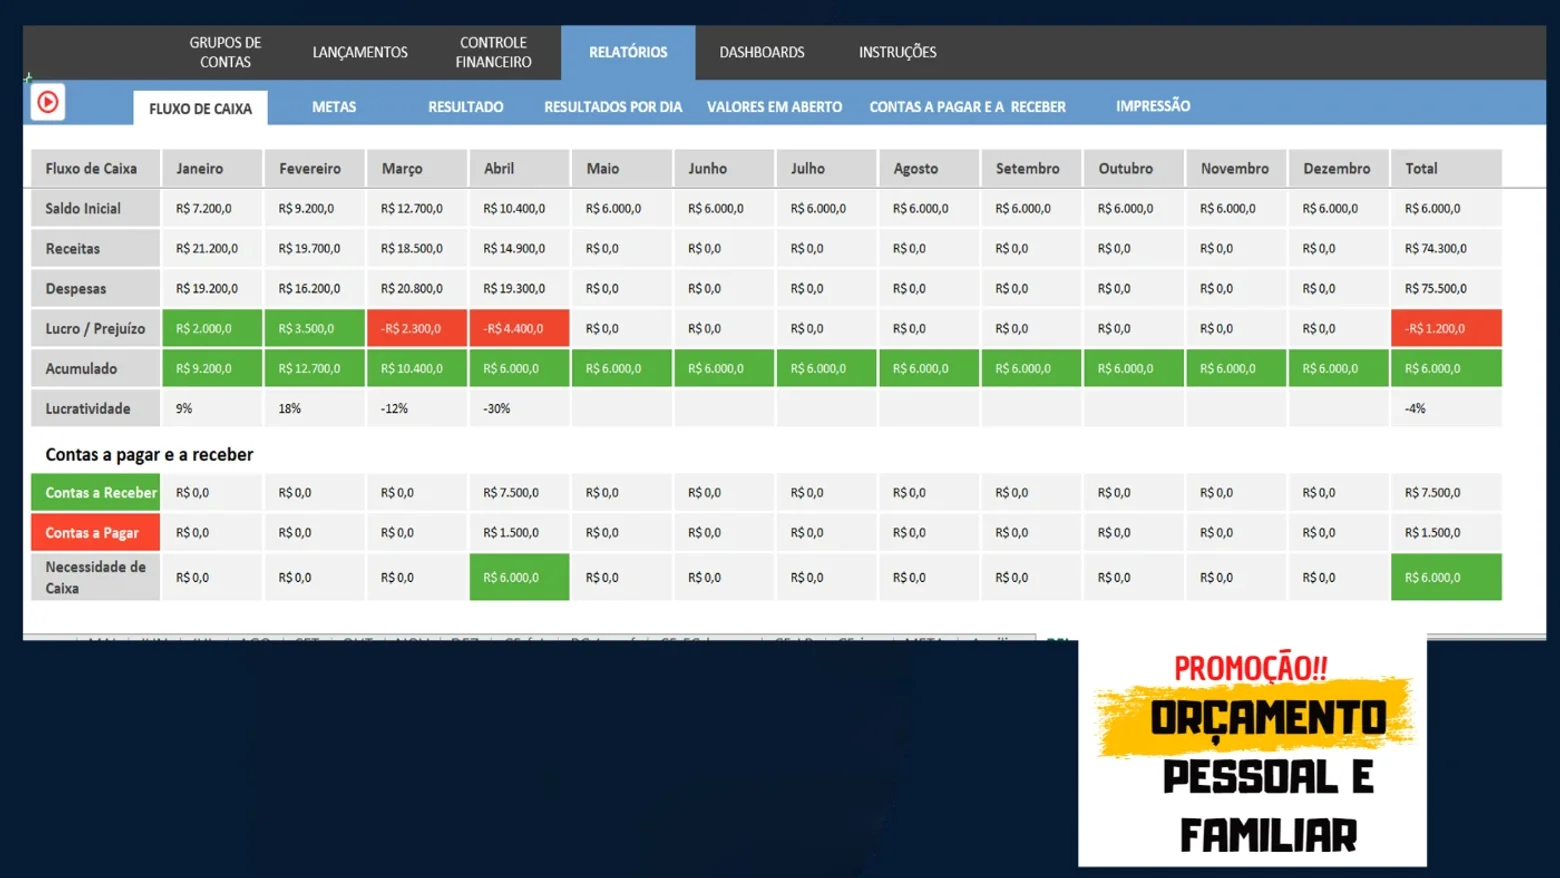
Task: Go to the IMPRESSÃO tab
Action: 1153,106
